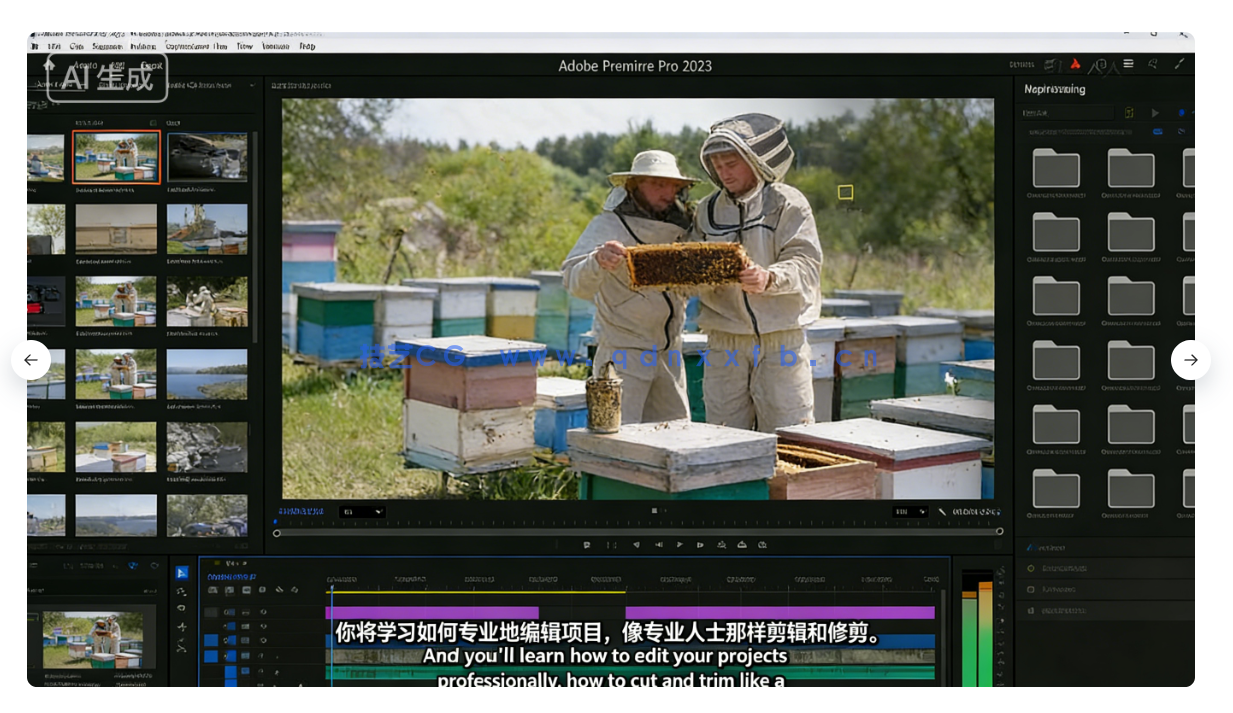Click the Step Back playback icon
The width and height of the screenshot is (1233, 713).
657,545
